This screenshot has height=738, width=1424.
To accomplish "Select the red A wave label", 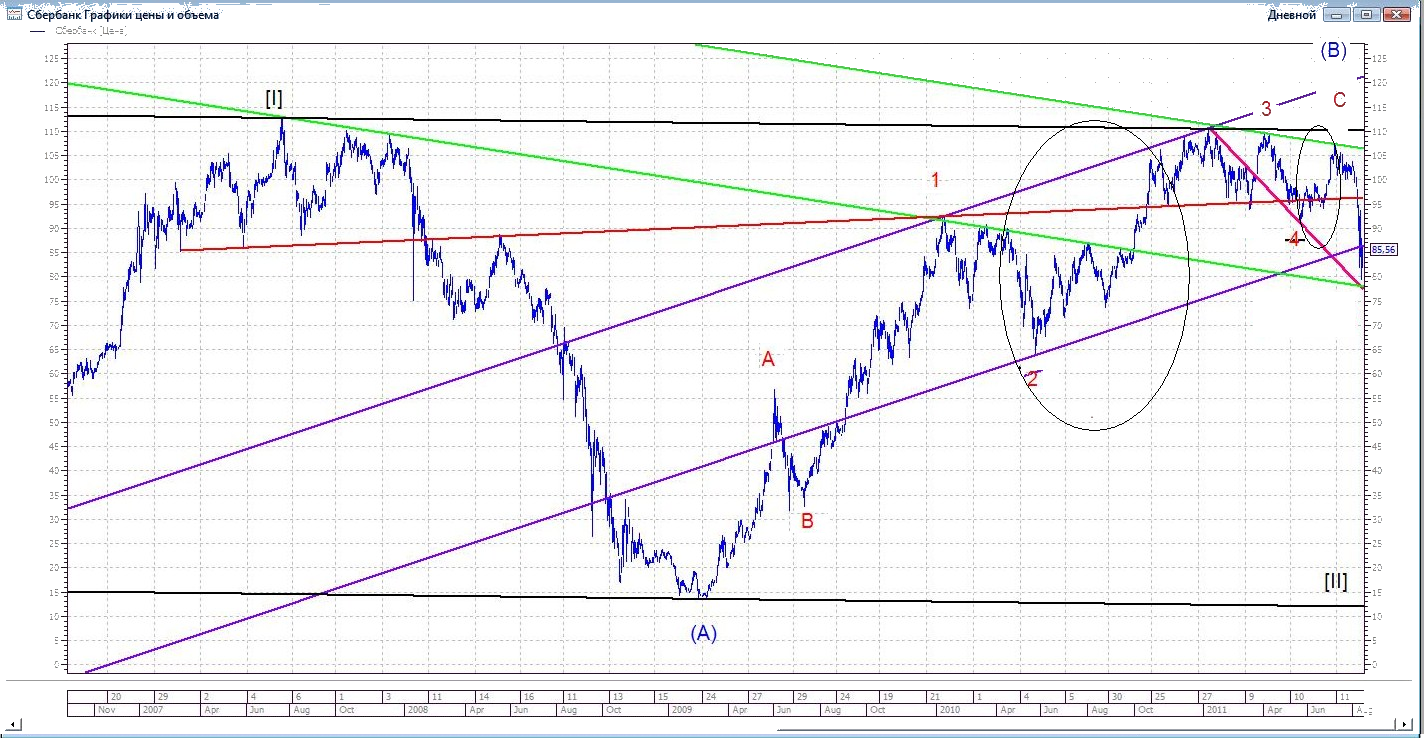I will 768,359.
